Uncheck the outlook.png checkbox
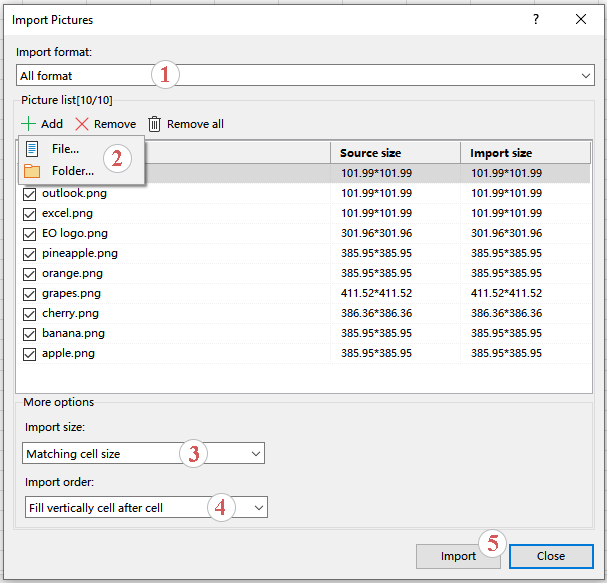Viewport: 608px width, 583px height. (x=29, y=194)
